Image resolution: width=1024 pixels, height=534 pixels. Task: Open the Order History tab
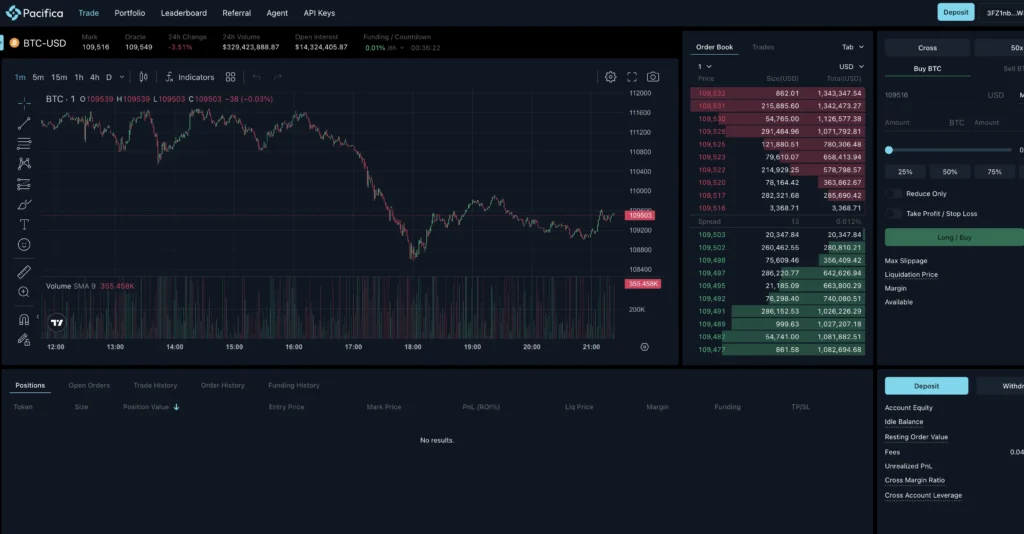click(223, 385)
